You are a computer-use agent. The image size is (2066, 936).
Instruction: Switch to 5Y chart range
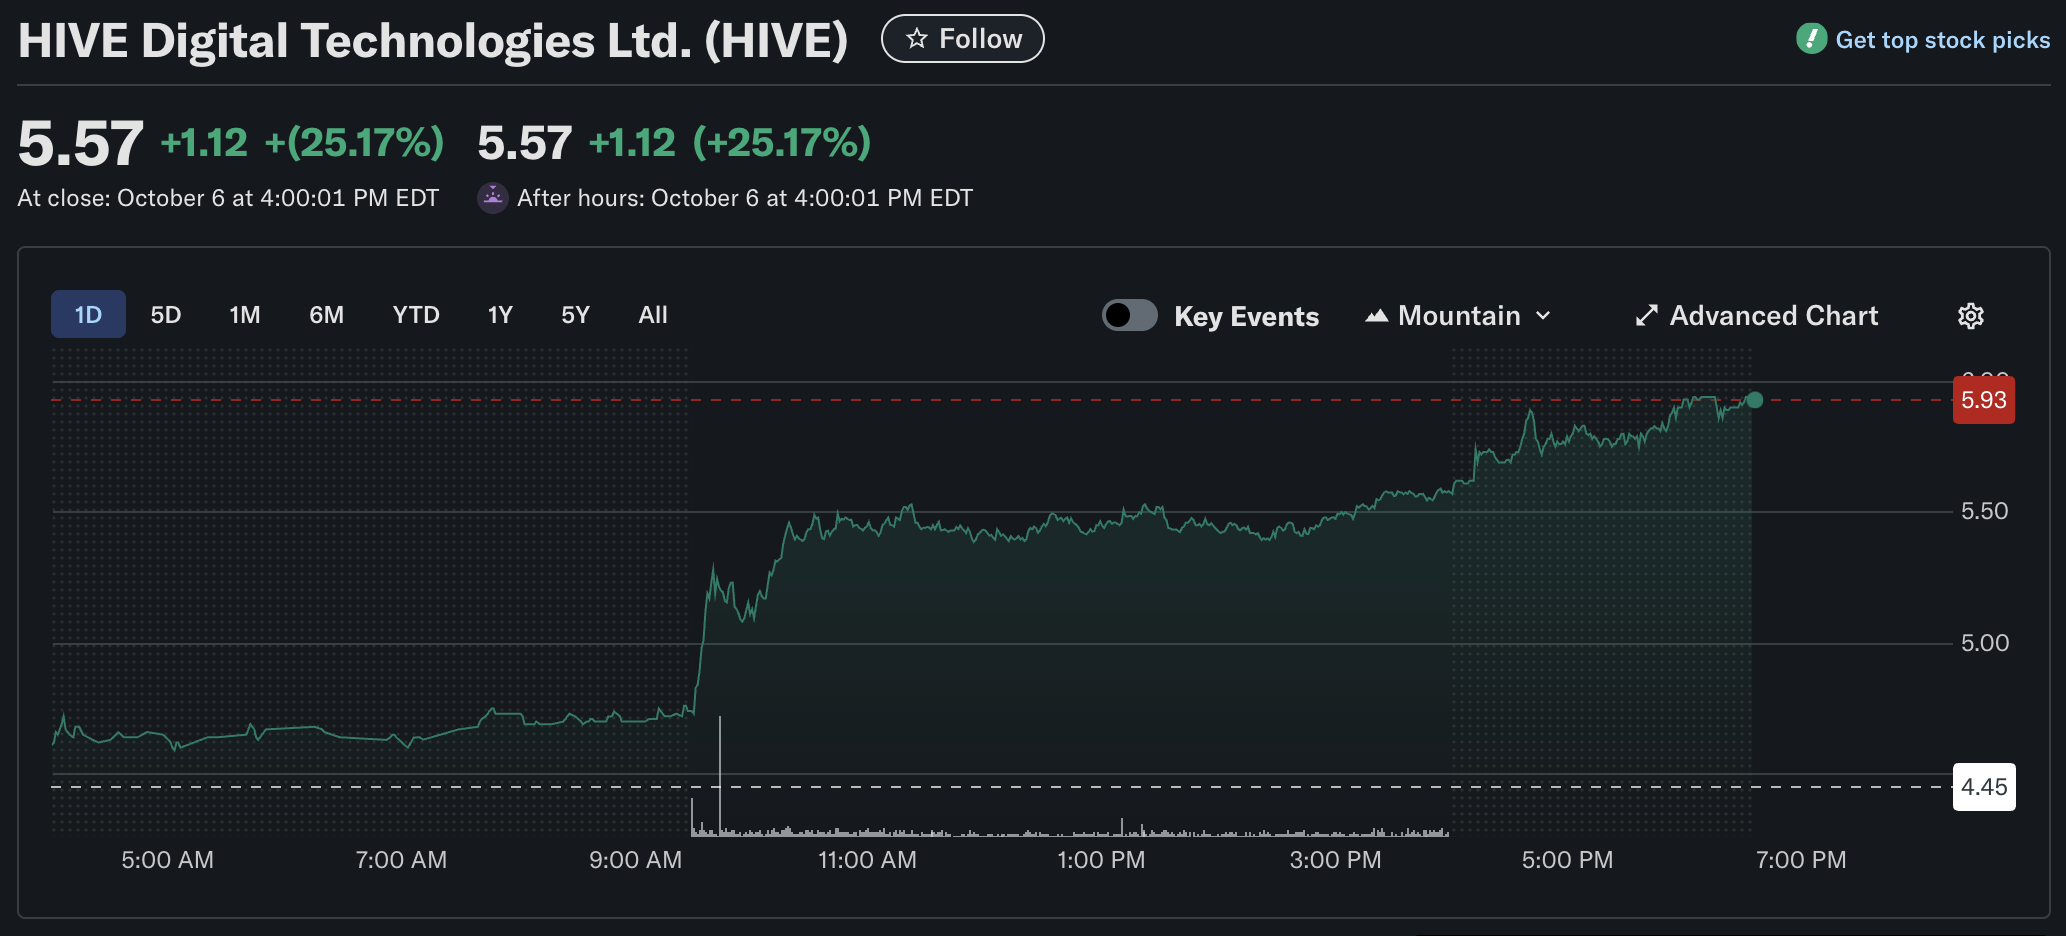coord(575,315)
